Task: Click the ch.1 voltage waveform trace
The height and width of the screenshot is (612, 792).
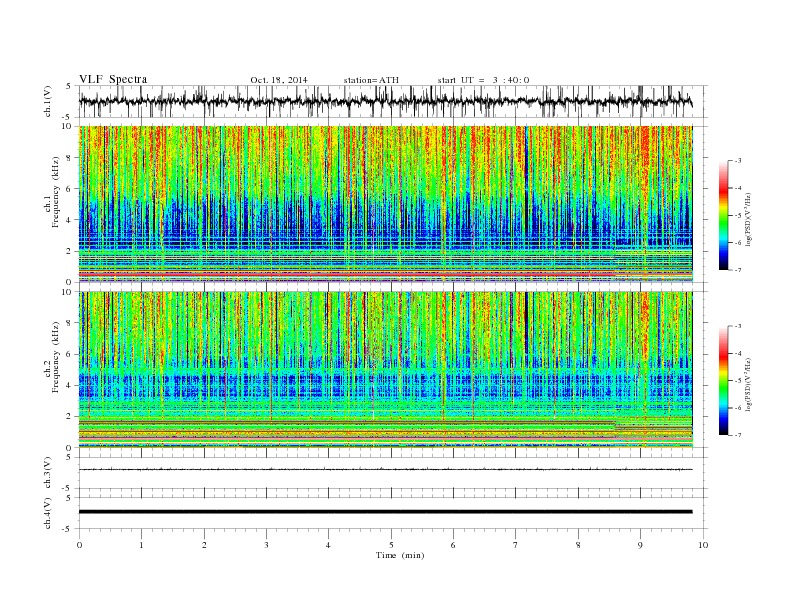Action: coord(386,101)
